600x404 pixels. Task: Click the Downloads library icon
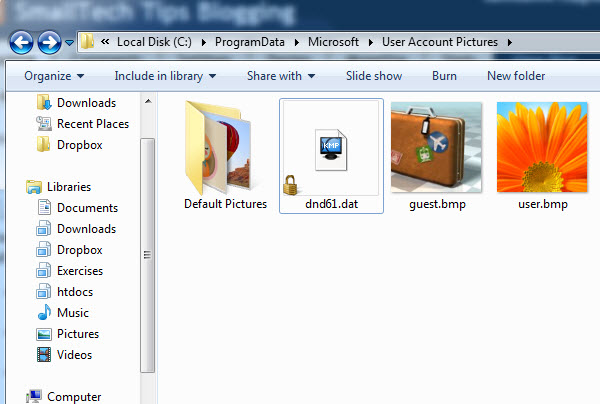(44, 228)
